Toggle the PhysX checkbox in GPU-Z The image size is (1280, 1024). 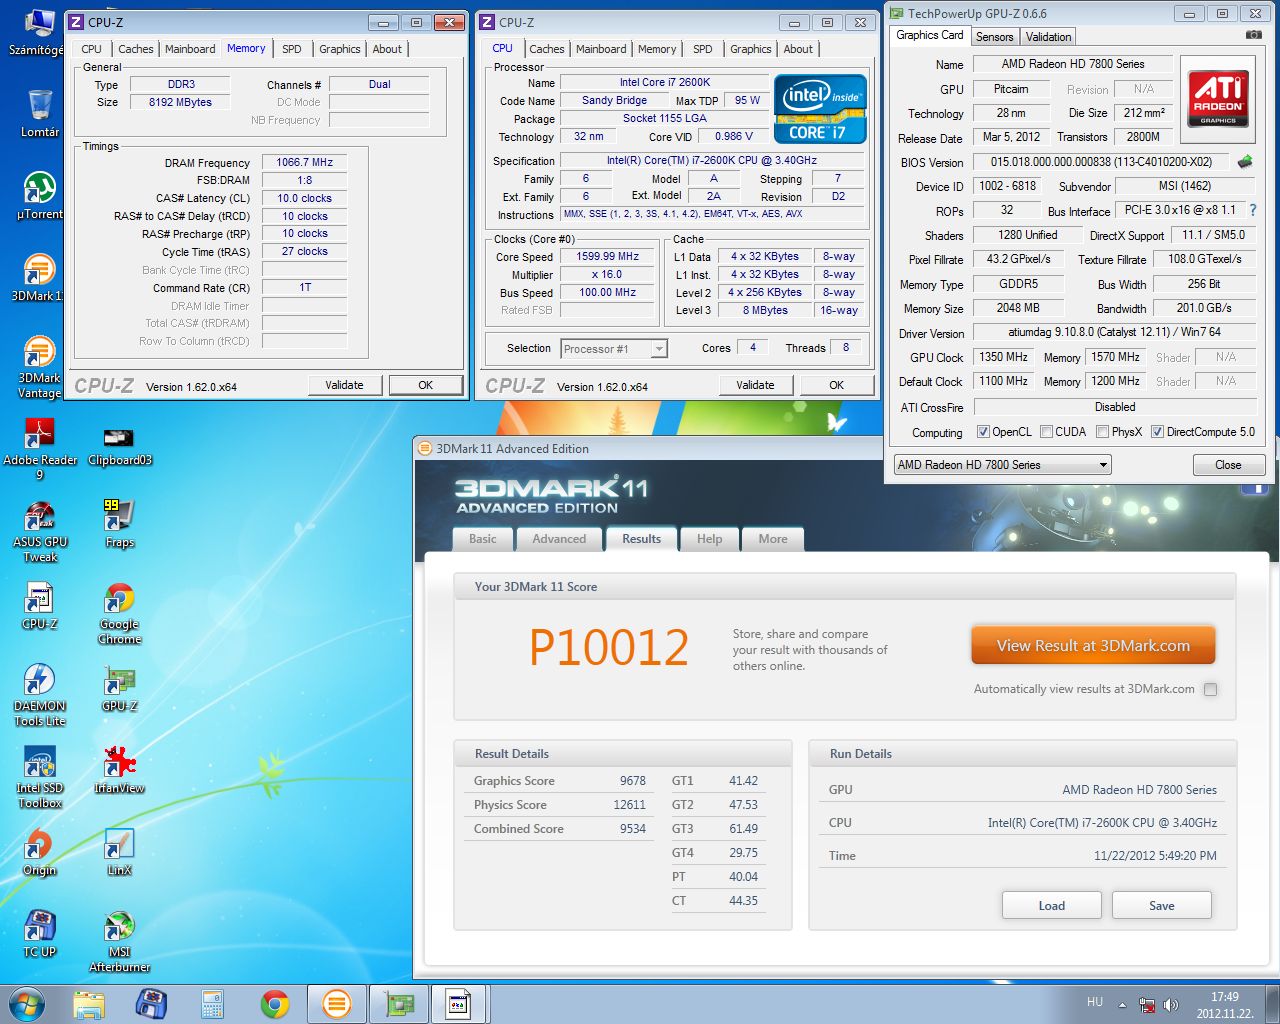(1102, 432)
